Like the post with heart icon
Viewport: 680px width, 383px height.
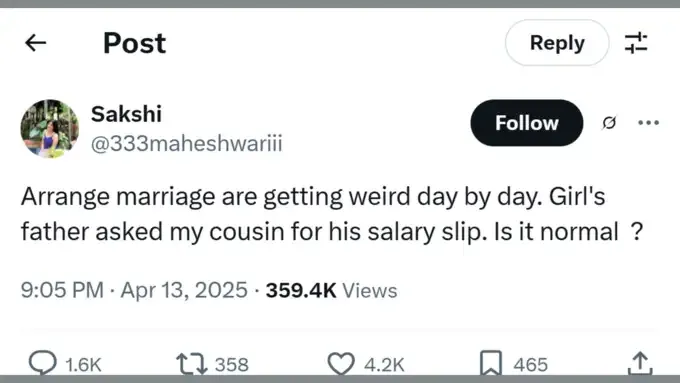pos(341,363)
